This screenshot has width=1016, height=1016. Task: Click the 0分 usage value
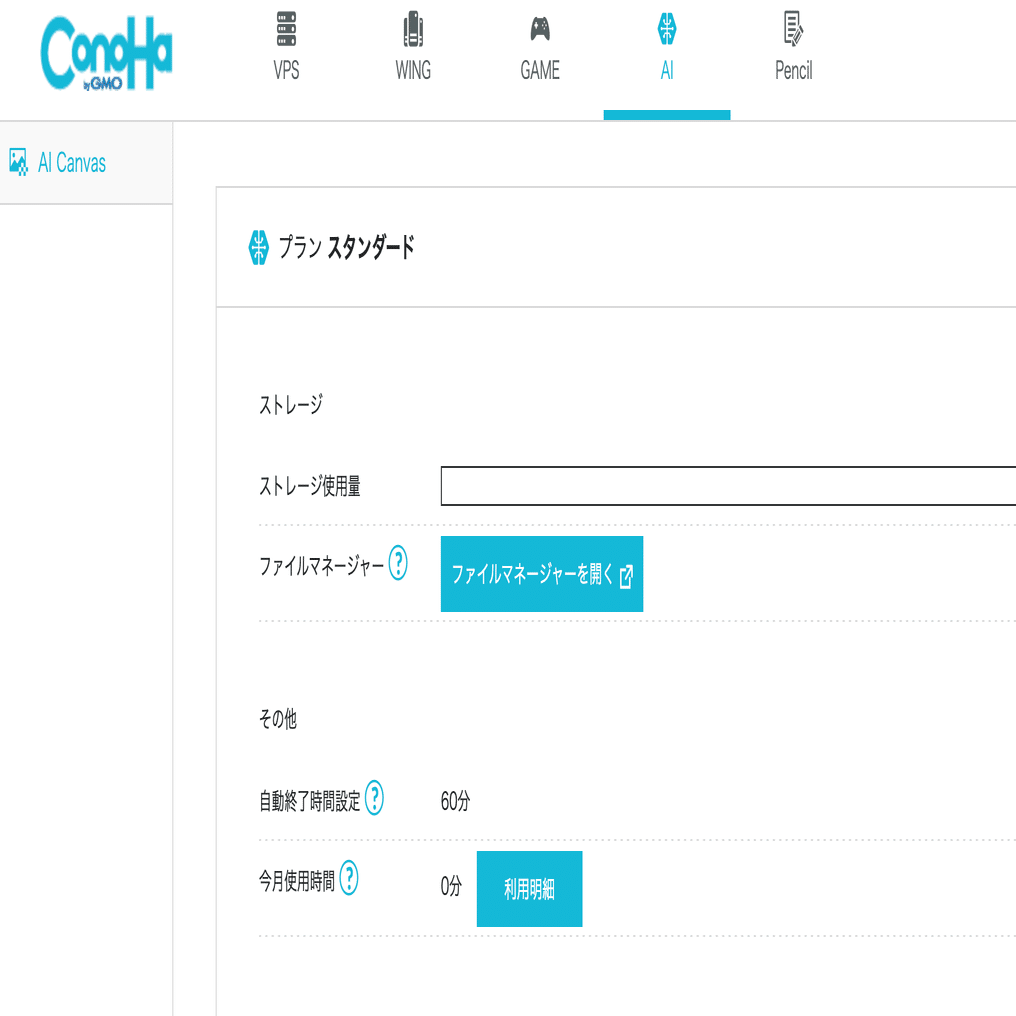451,886
